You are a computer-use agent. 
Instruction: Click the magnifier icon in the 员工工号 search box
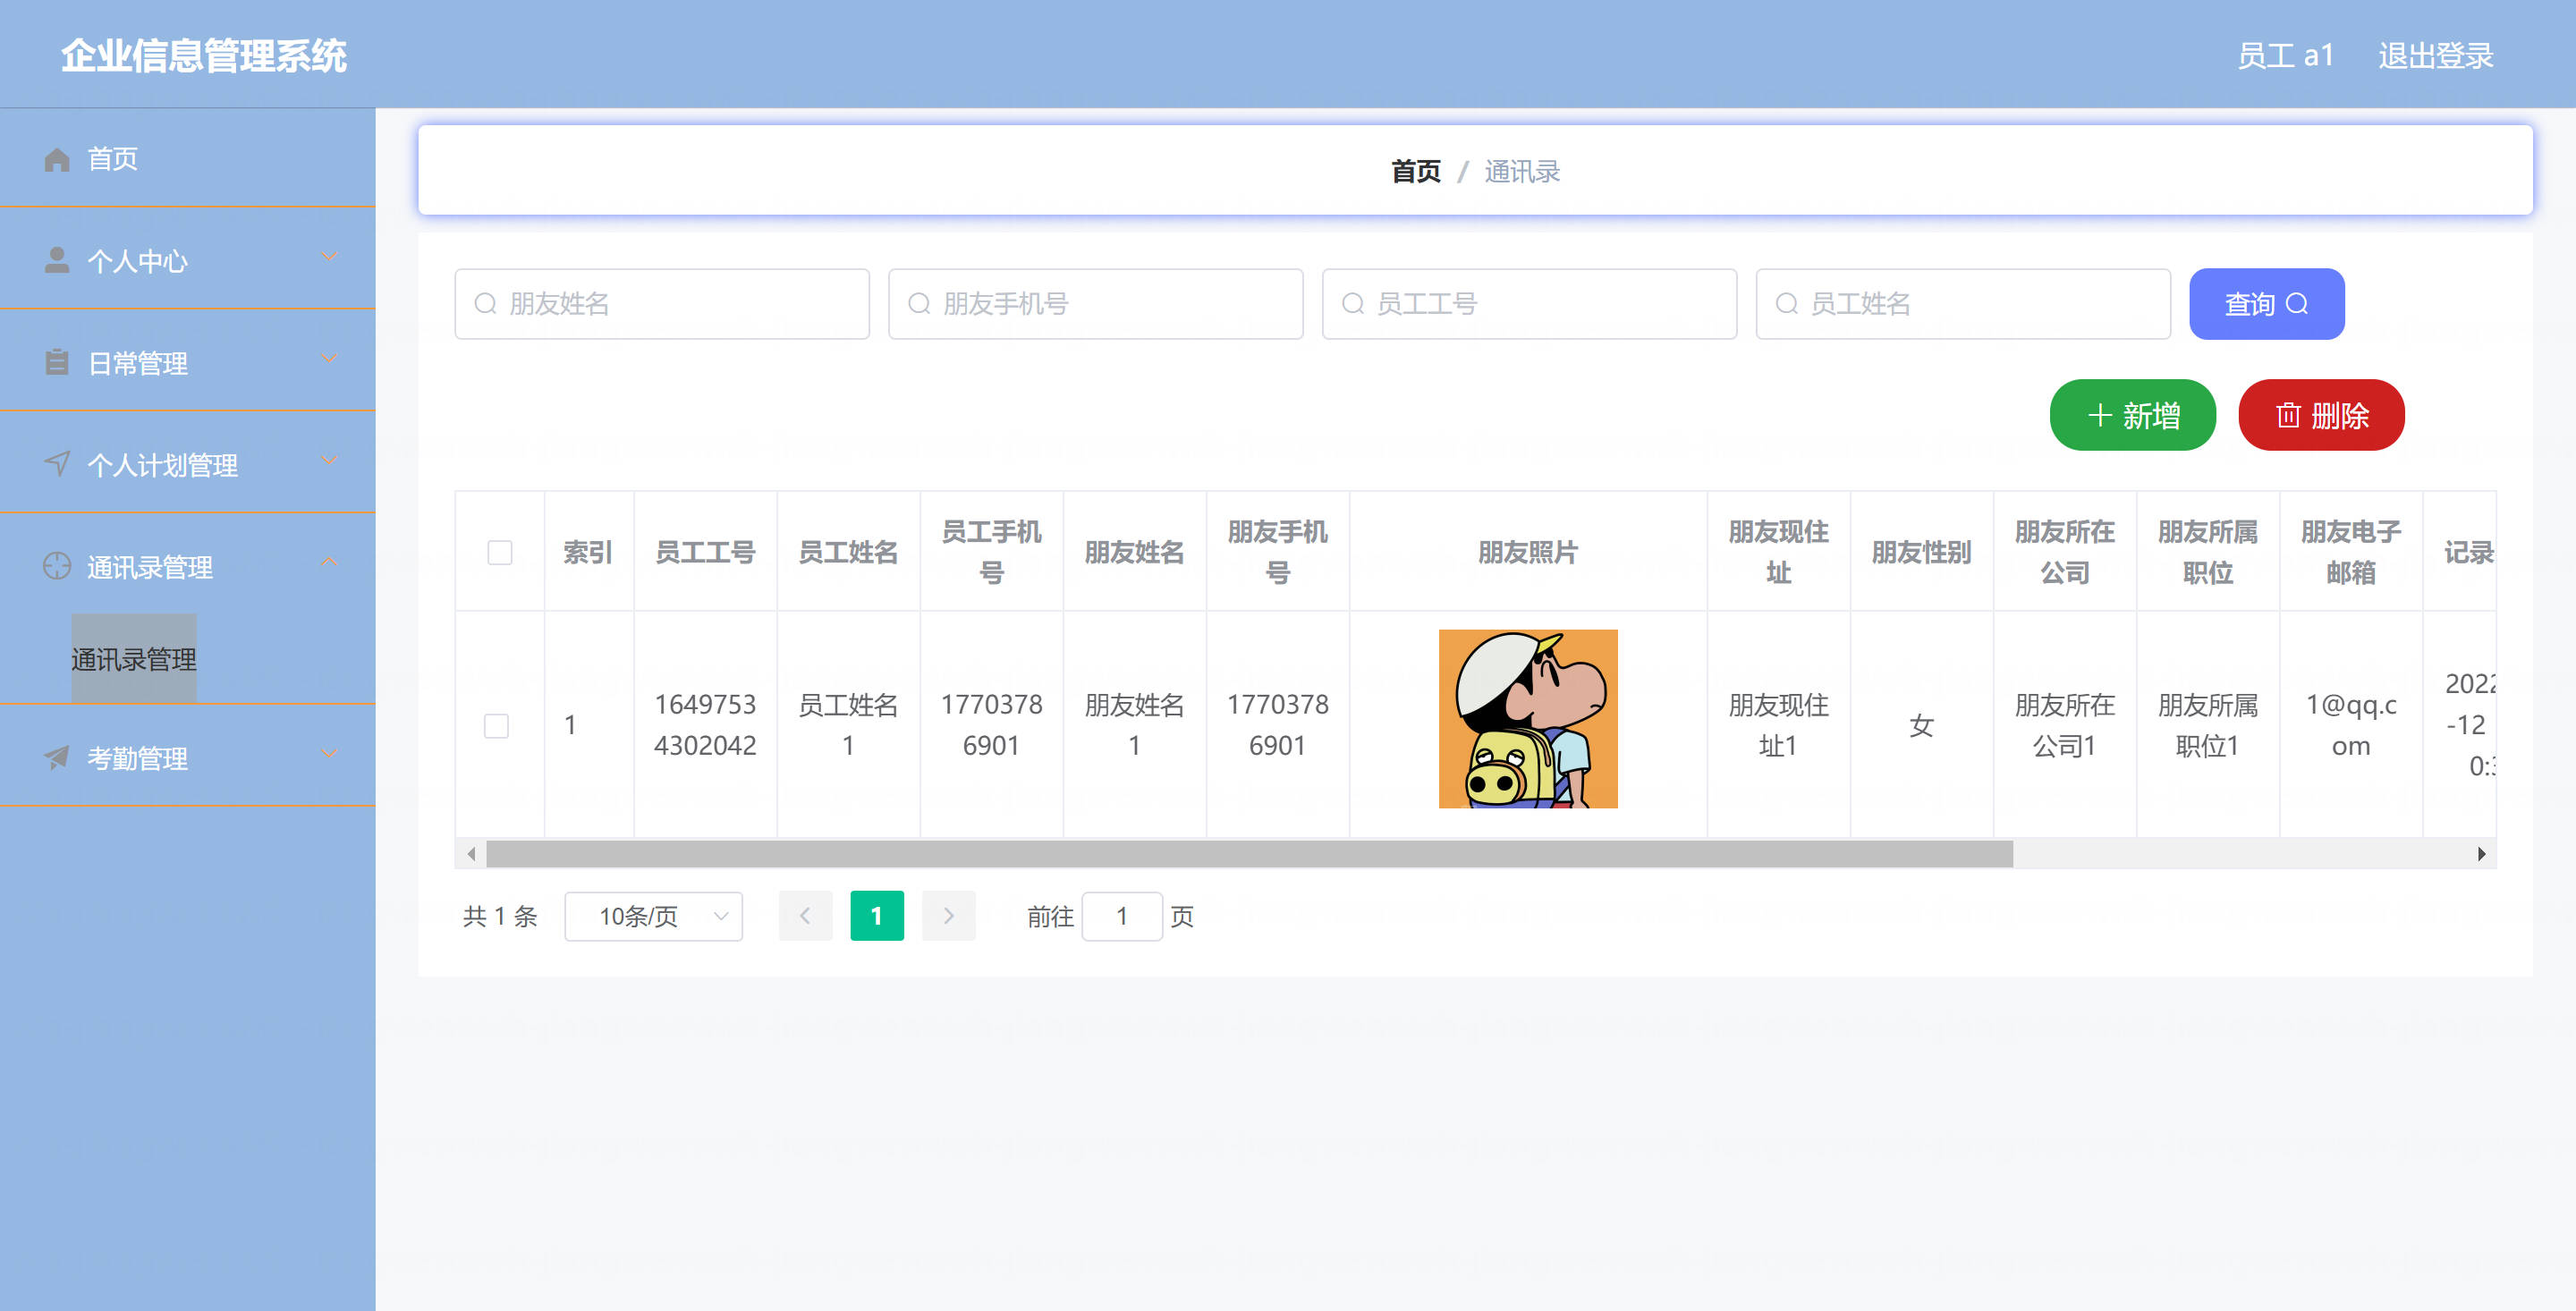pos(1353,303)
